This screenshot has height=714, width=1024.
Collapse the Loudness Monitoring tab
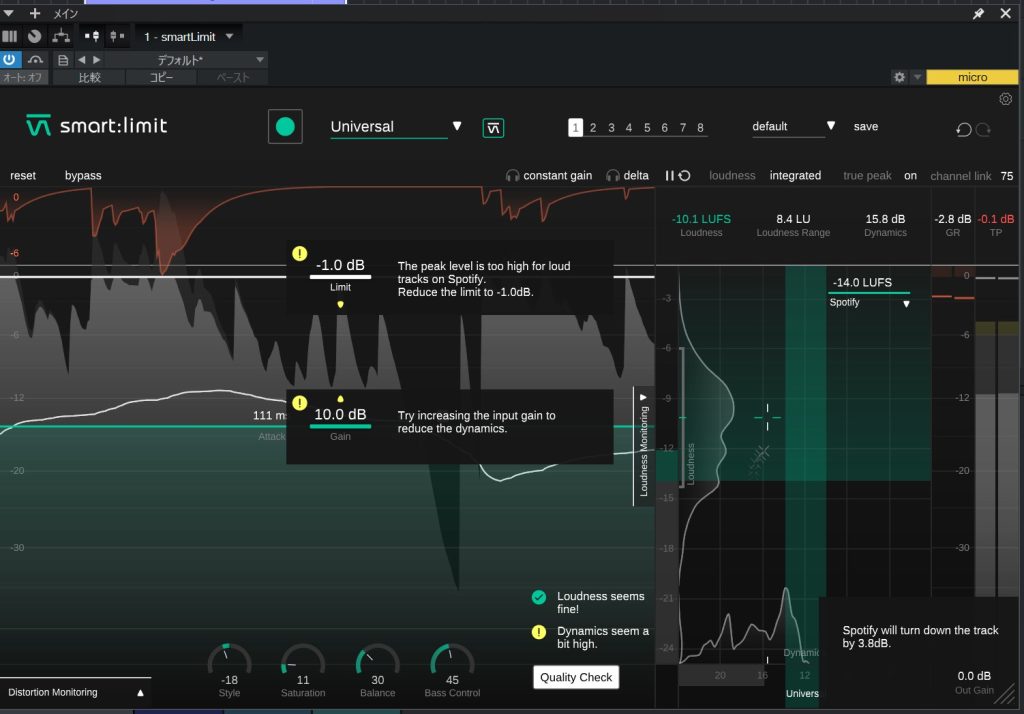pos(644,397)
